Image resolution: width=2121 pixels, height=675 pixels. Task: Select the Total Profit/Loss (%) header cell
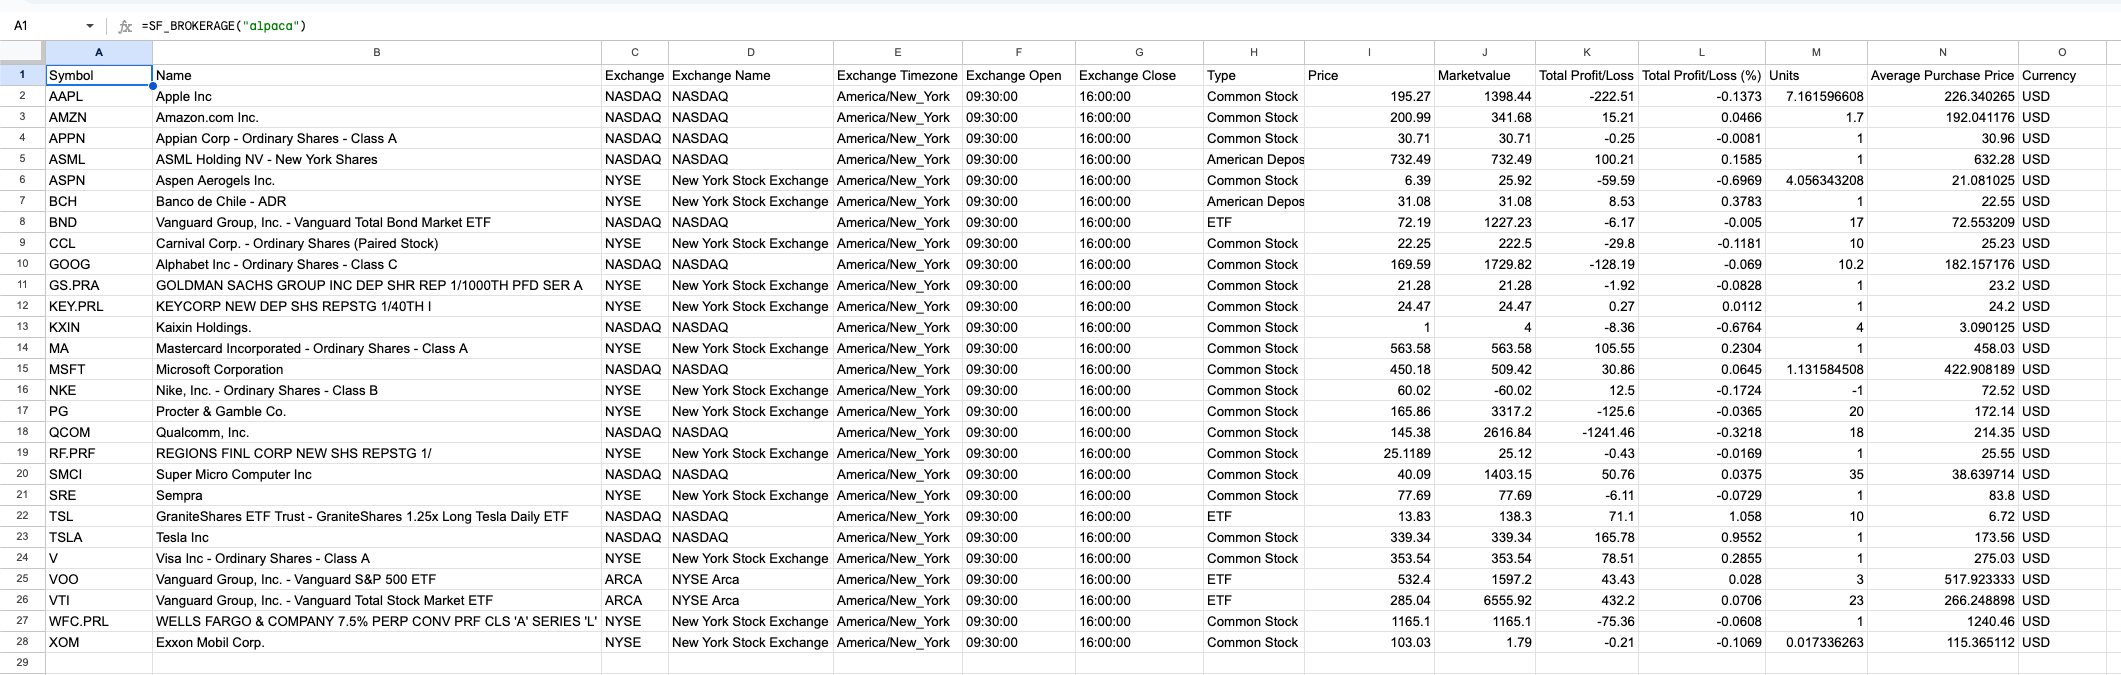pos(1701,75)
